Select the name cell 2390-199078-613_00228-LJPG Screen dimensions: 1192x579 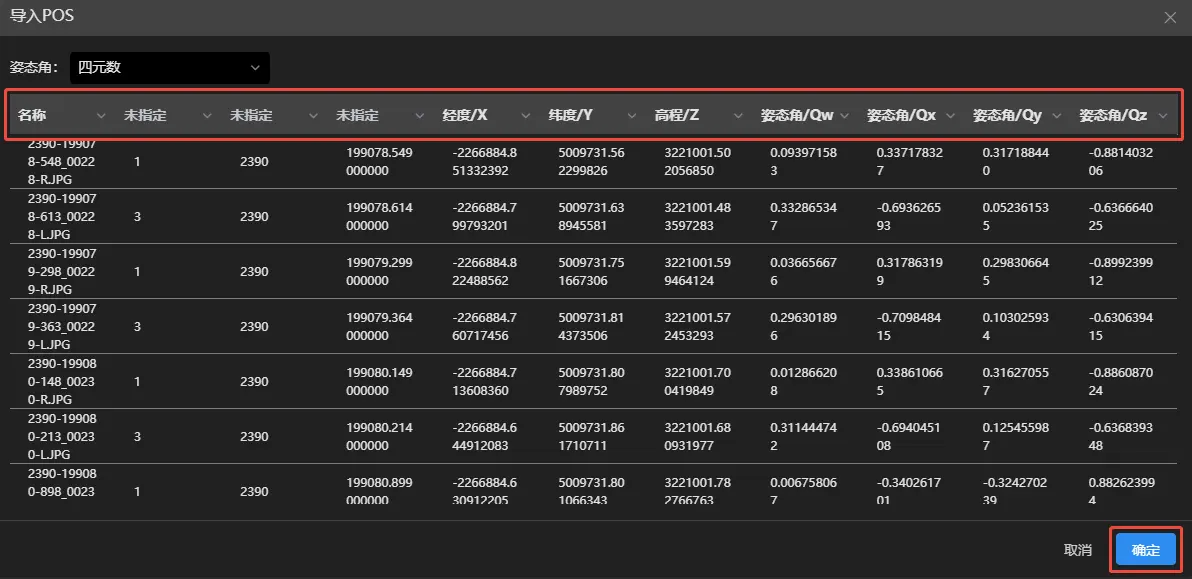click(62, 216)
